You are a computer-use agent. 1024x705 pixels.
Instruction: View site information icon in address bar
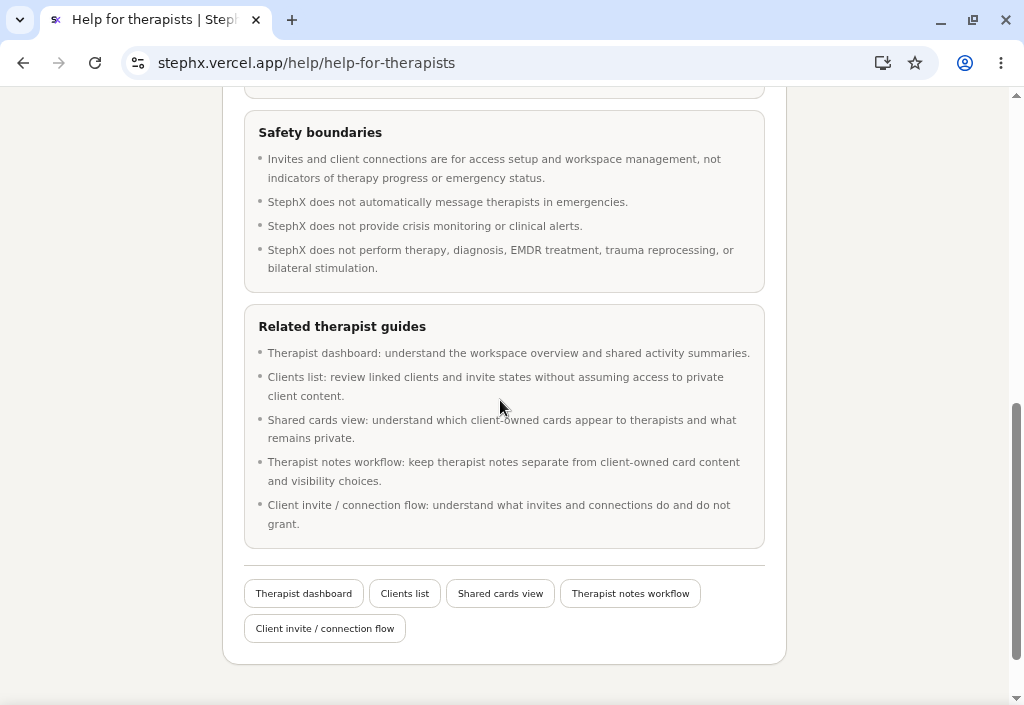(138, 63)
